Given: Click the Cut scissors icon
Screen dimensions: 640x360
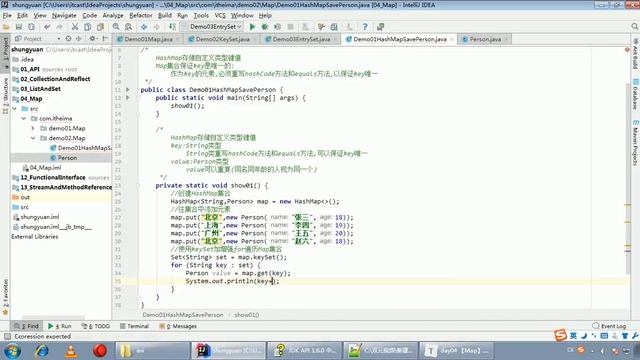Looking at the screenshot, I should 75,27.
